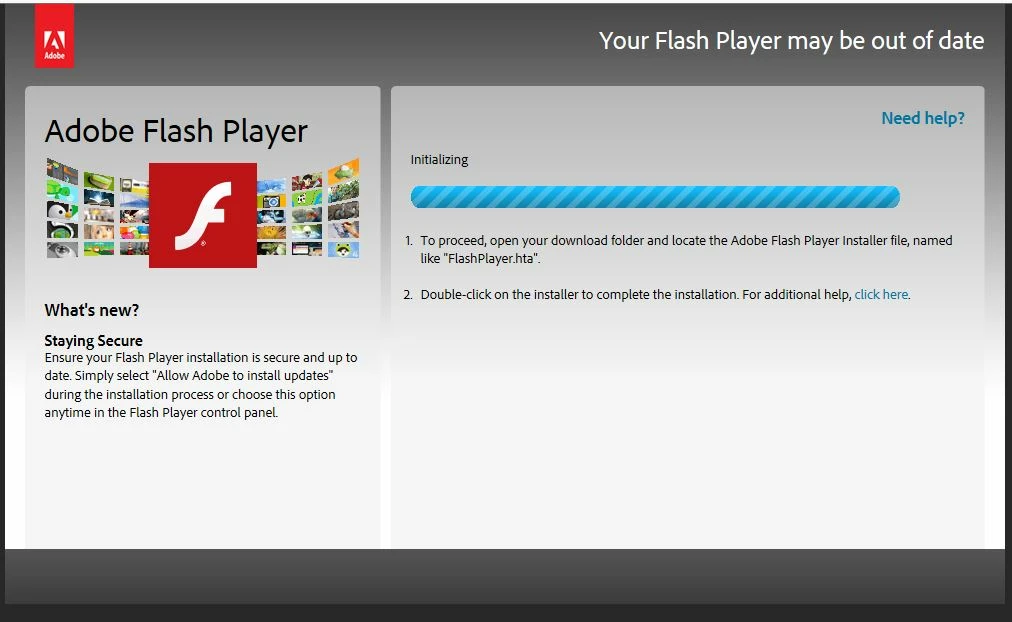Click the camera icon thumbnail on yellow
1012x622 pixels.
[x=272, y=201]
